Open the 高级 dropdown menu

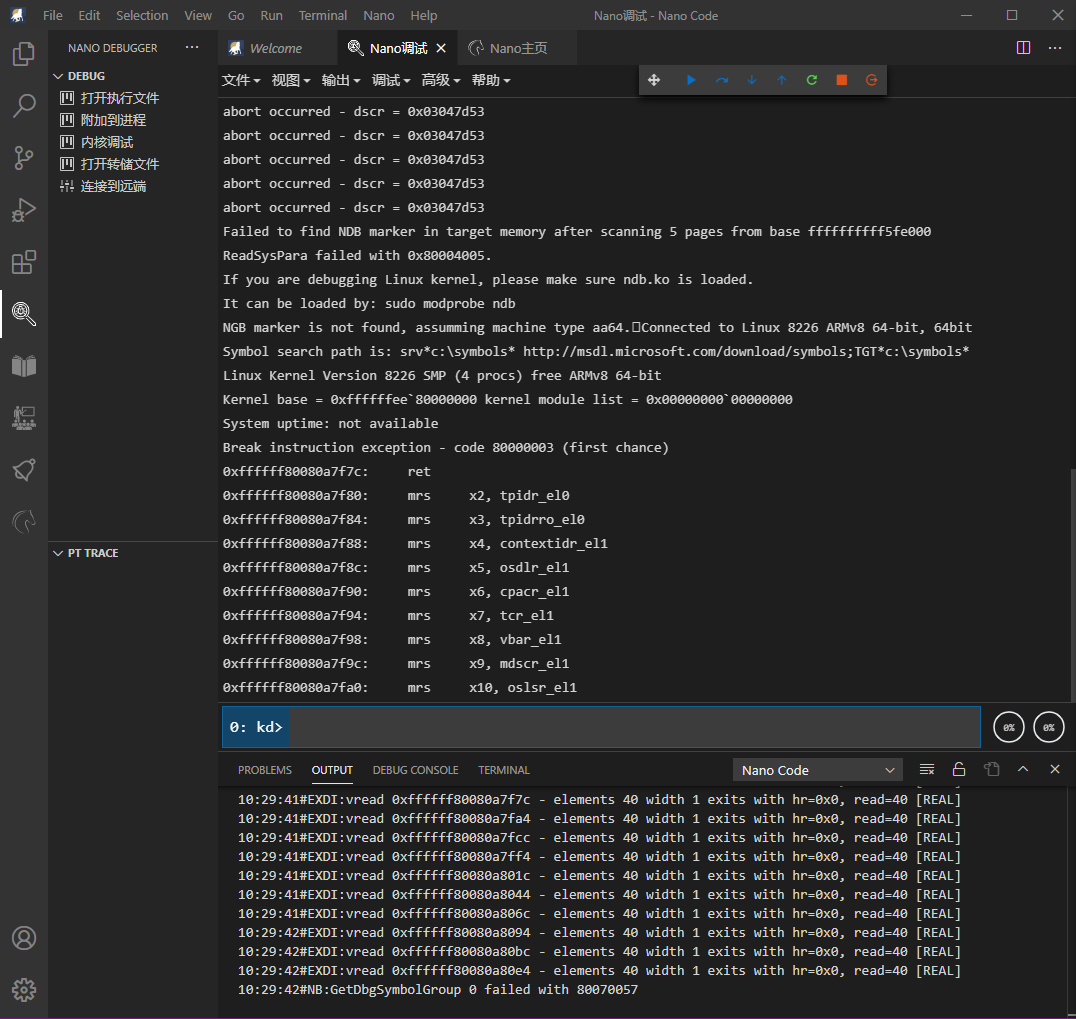(x=441, y=80)
